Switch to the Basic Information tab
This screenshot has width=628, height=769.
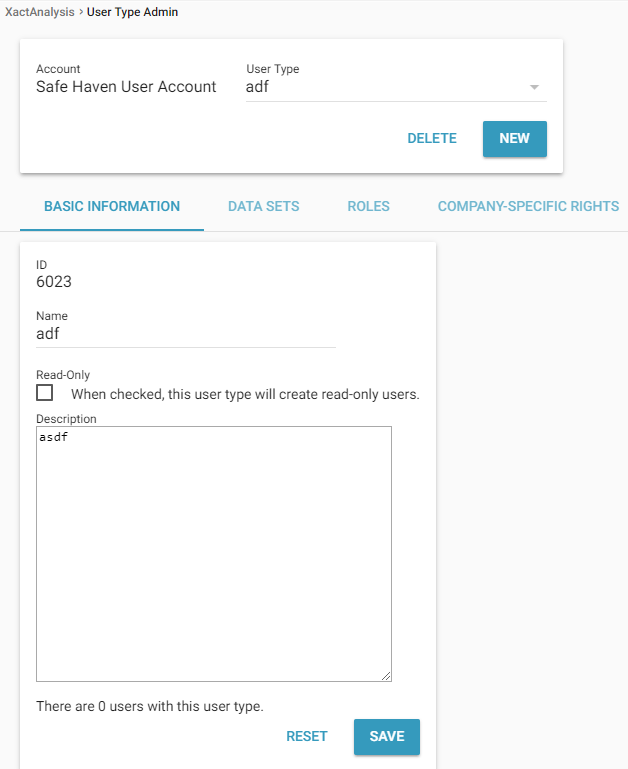point(112,207)
